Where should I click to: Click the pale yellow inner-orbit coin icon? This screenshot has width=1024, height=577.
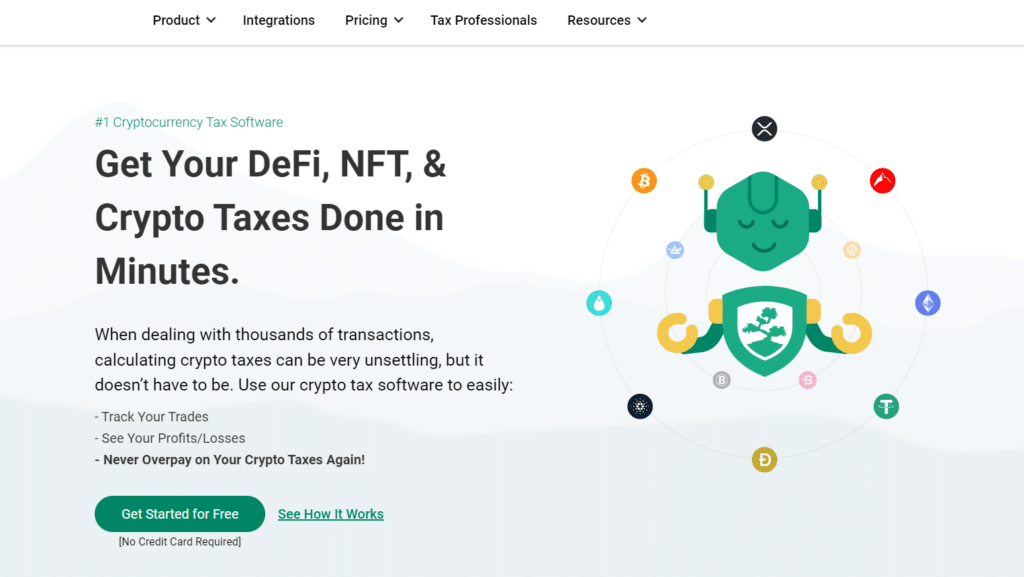(x=852, y=250)
